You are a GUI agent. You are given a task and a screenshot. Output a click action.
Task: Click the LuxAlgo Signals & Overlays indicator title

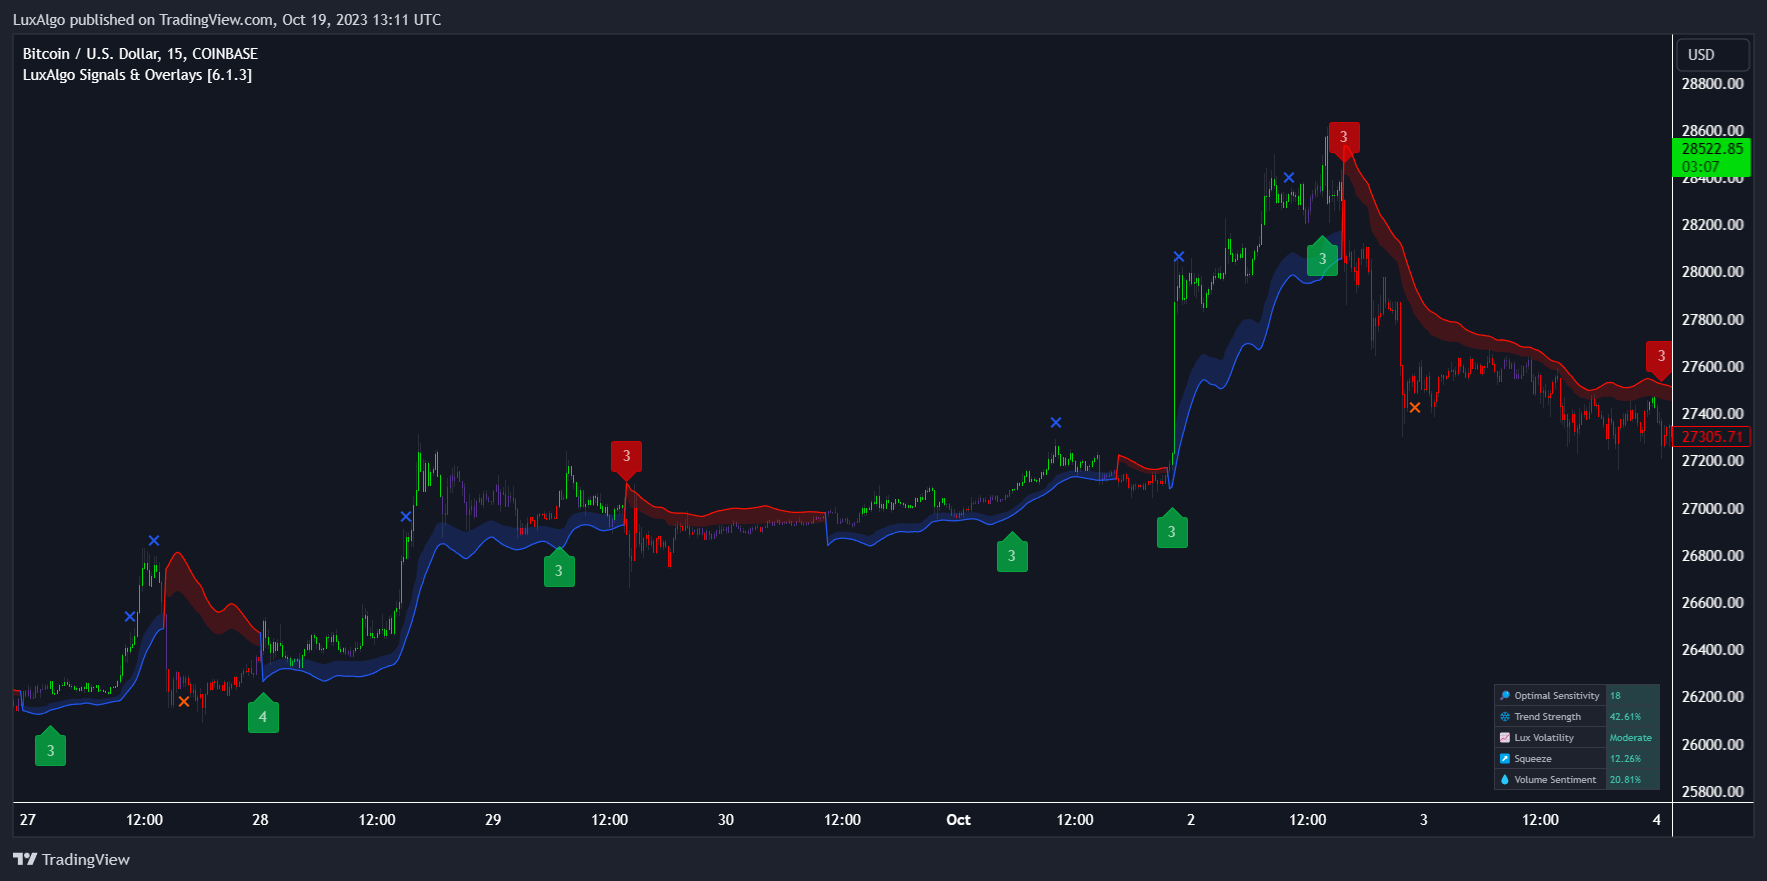[x=137, y=75]
